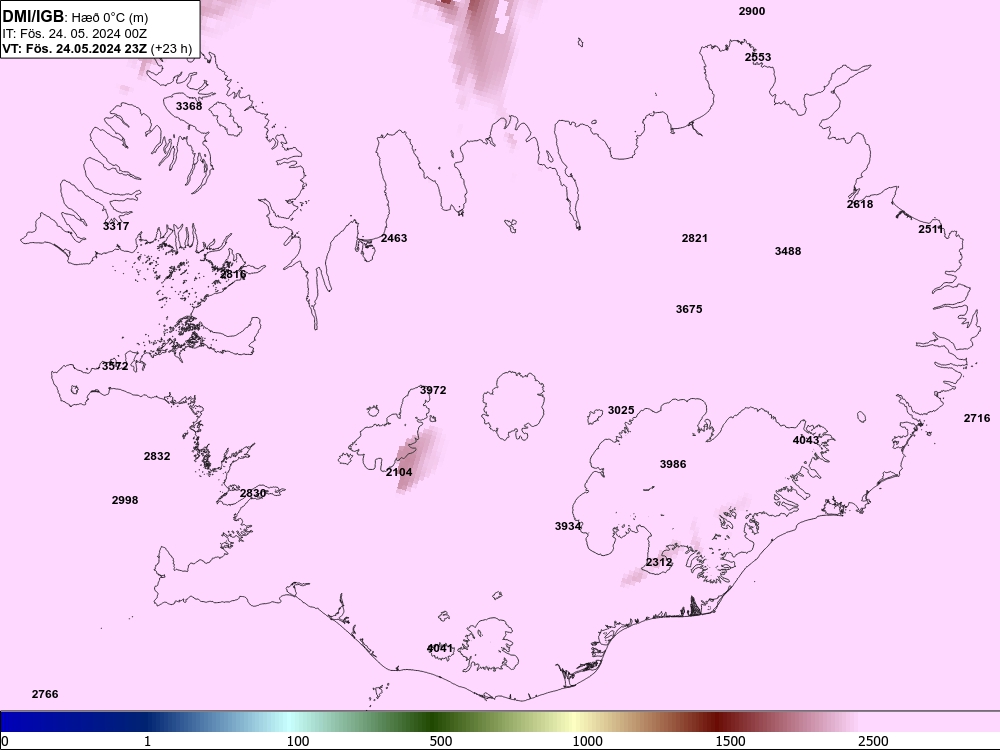
Task: Select the 2716 value offshore east
Action: (976, 418)
